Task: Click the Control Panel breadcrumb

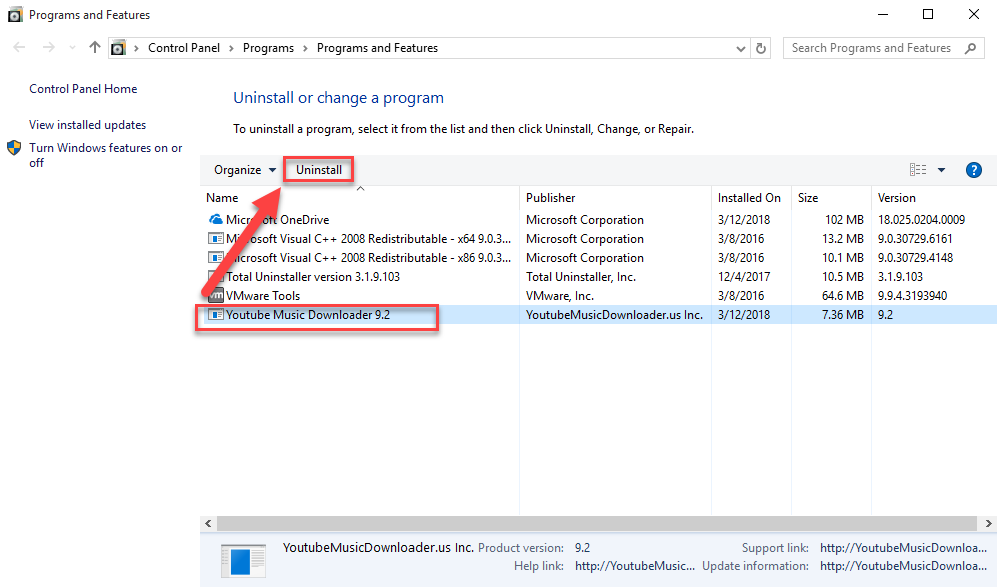Action: 184,48
